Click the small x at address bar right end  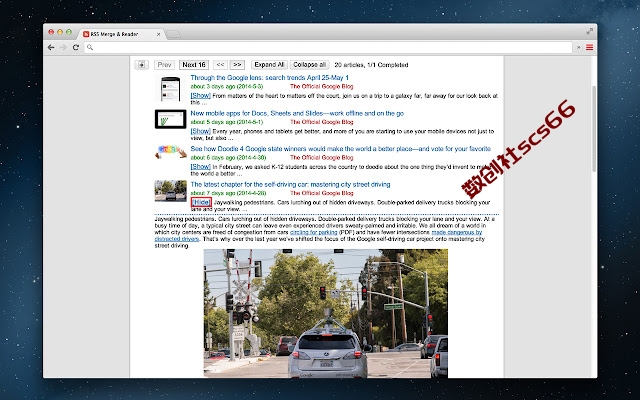click(578, 47)
